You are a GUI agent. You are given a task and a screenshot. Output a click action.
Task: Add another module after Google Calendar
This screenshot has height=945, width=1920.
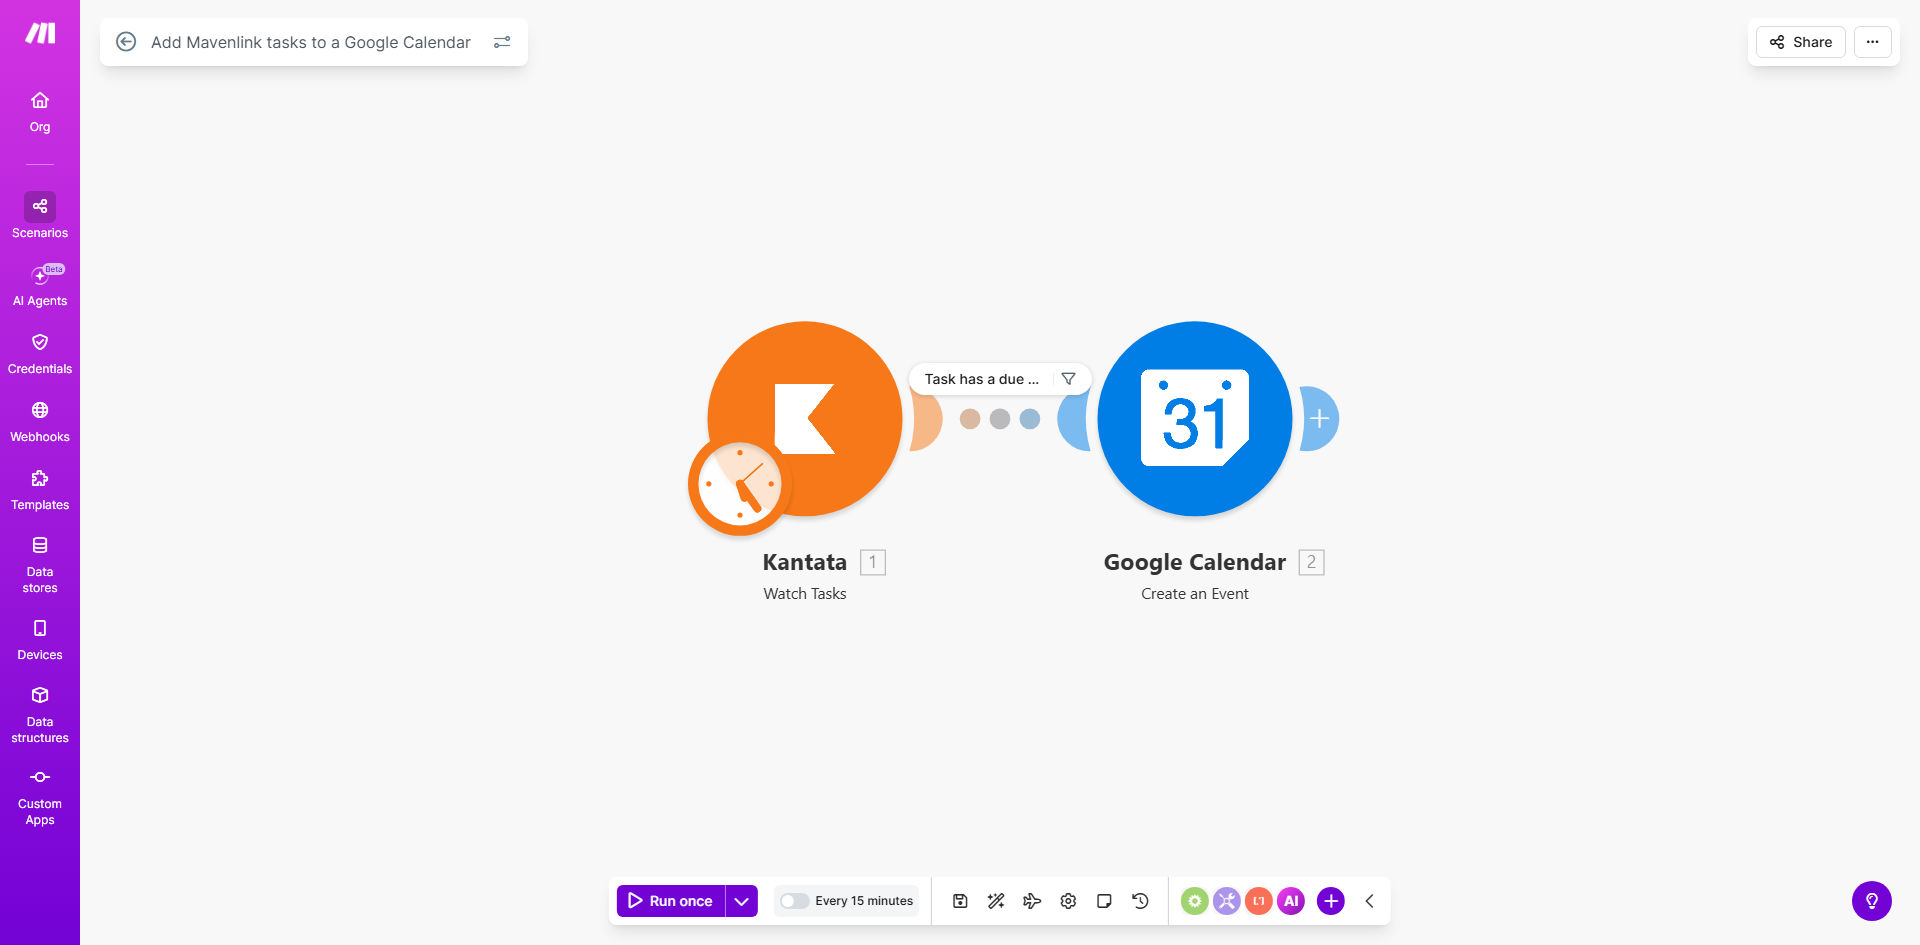pyautogui.click(x=1319, y=419)
